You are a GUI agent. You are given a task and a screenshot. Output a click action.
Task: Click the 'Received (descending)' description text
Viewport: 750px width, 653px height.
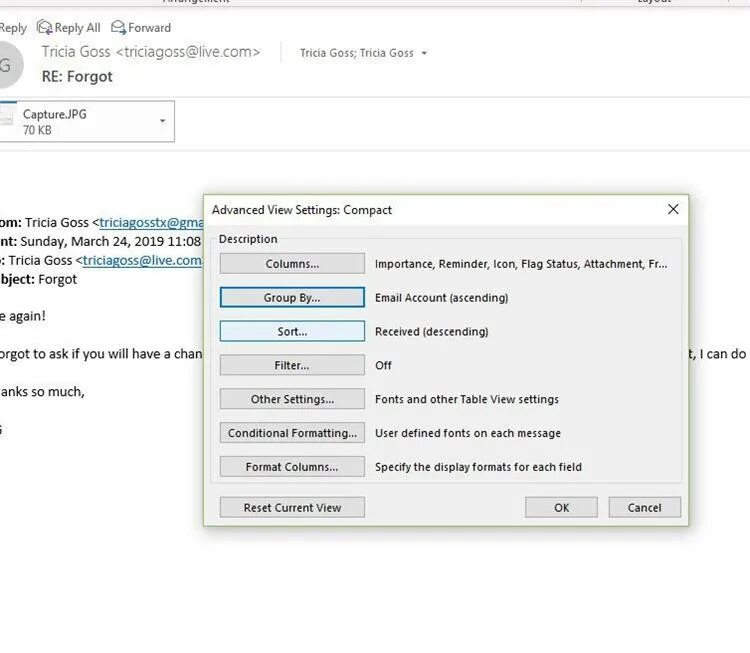(431, 332)
